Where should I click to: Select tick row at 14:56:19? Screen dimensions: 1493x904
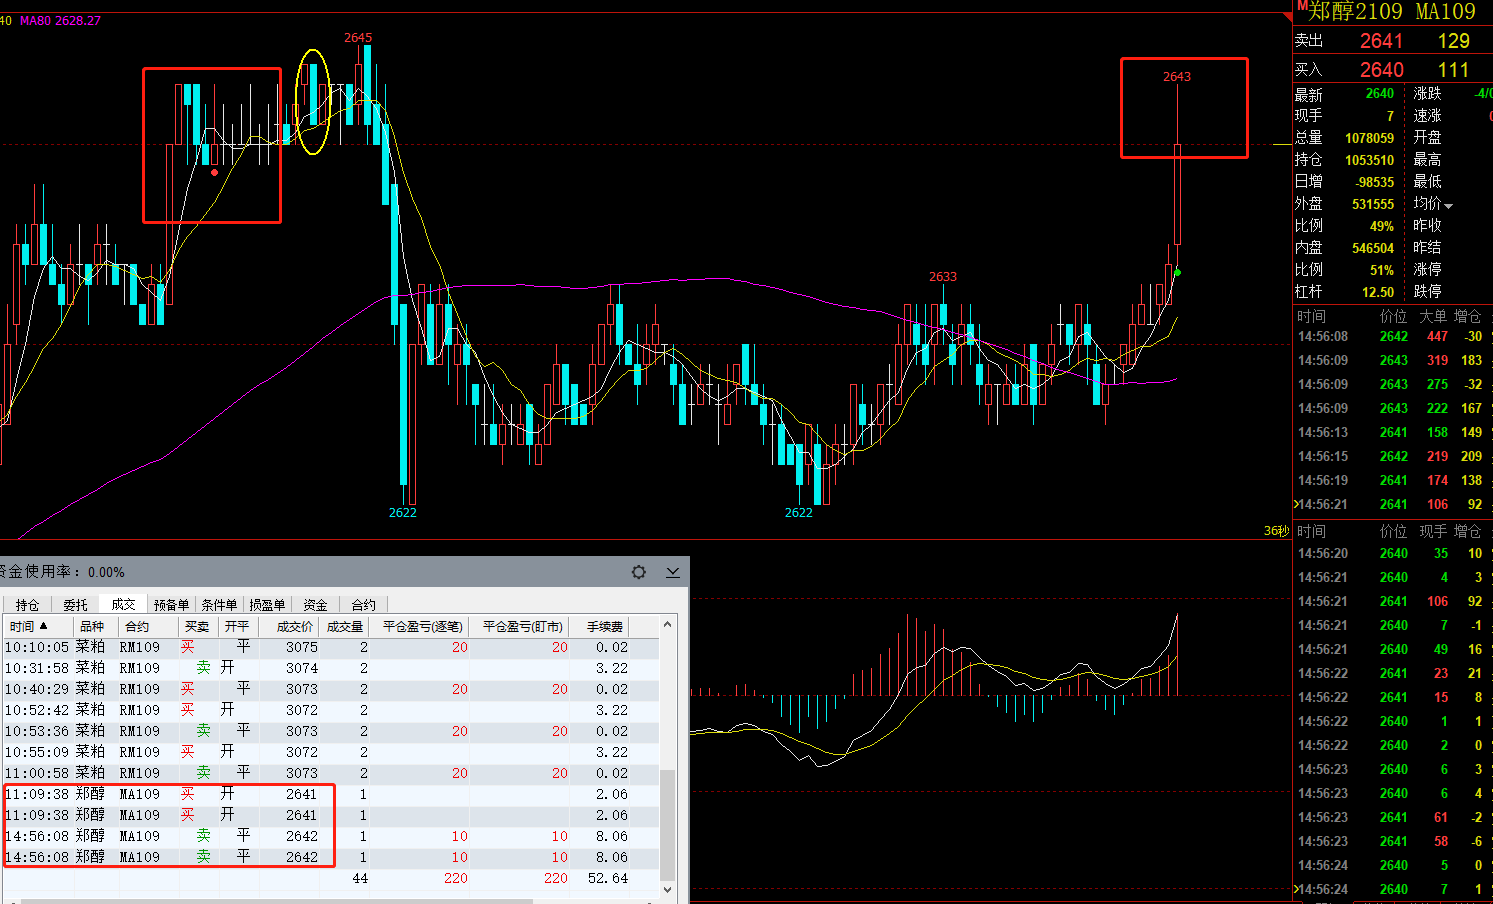click(1392, 480)
